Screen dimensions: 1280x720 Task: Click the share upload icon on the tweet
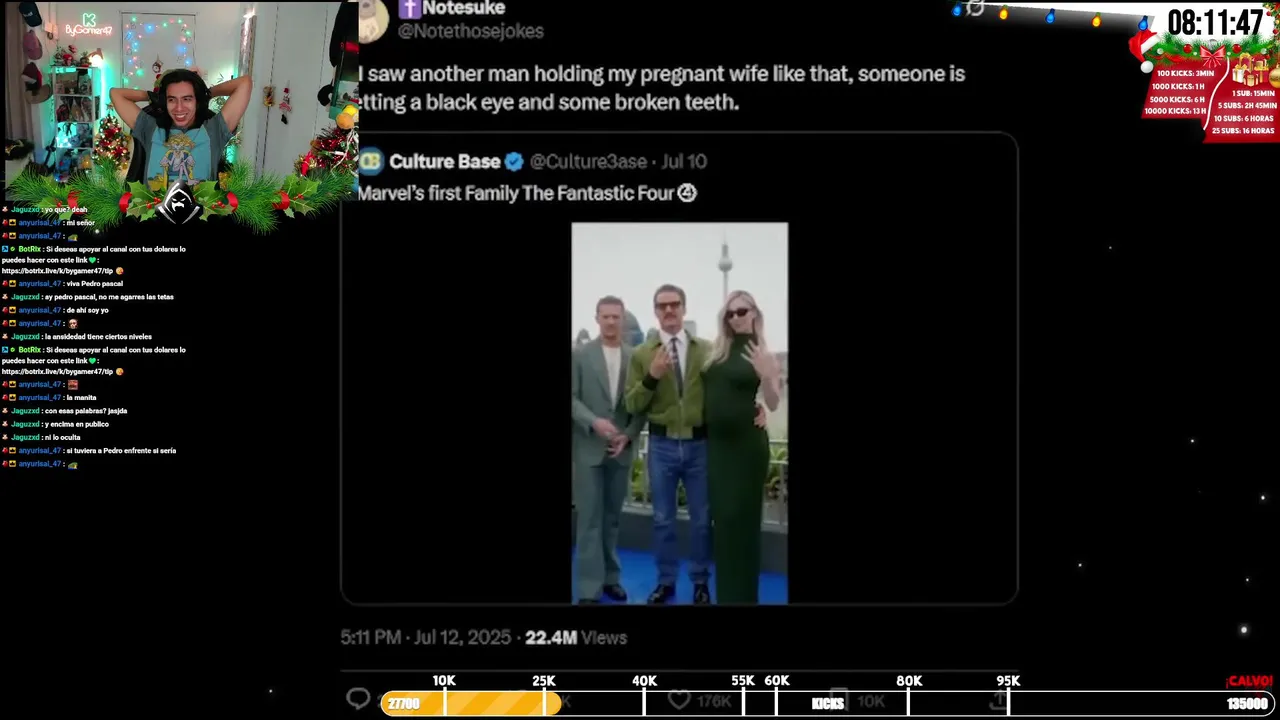(x=997, y=700)
